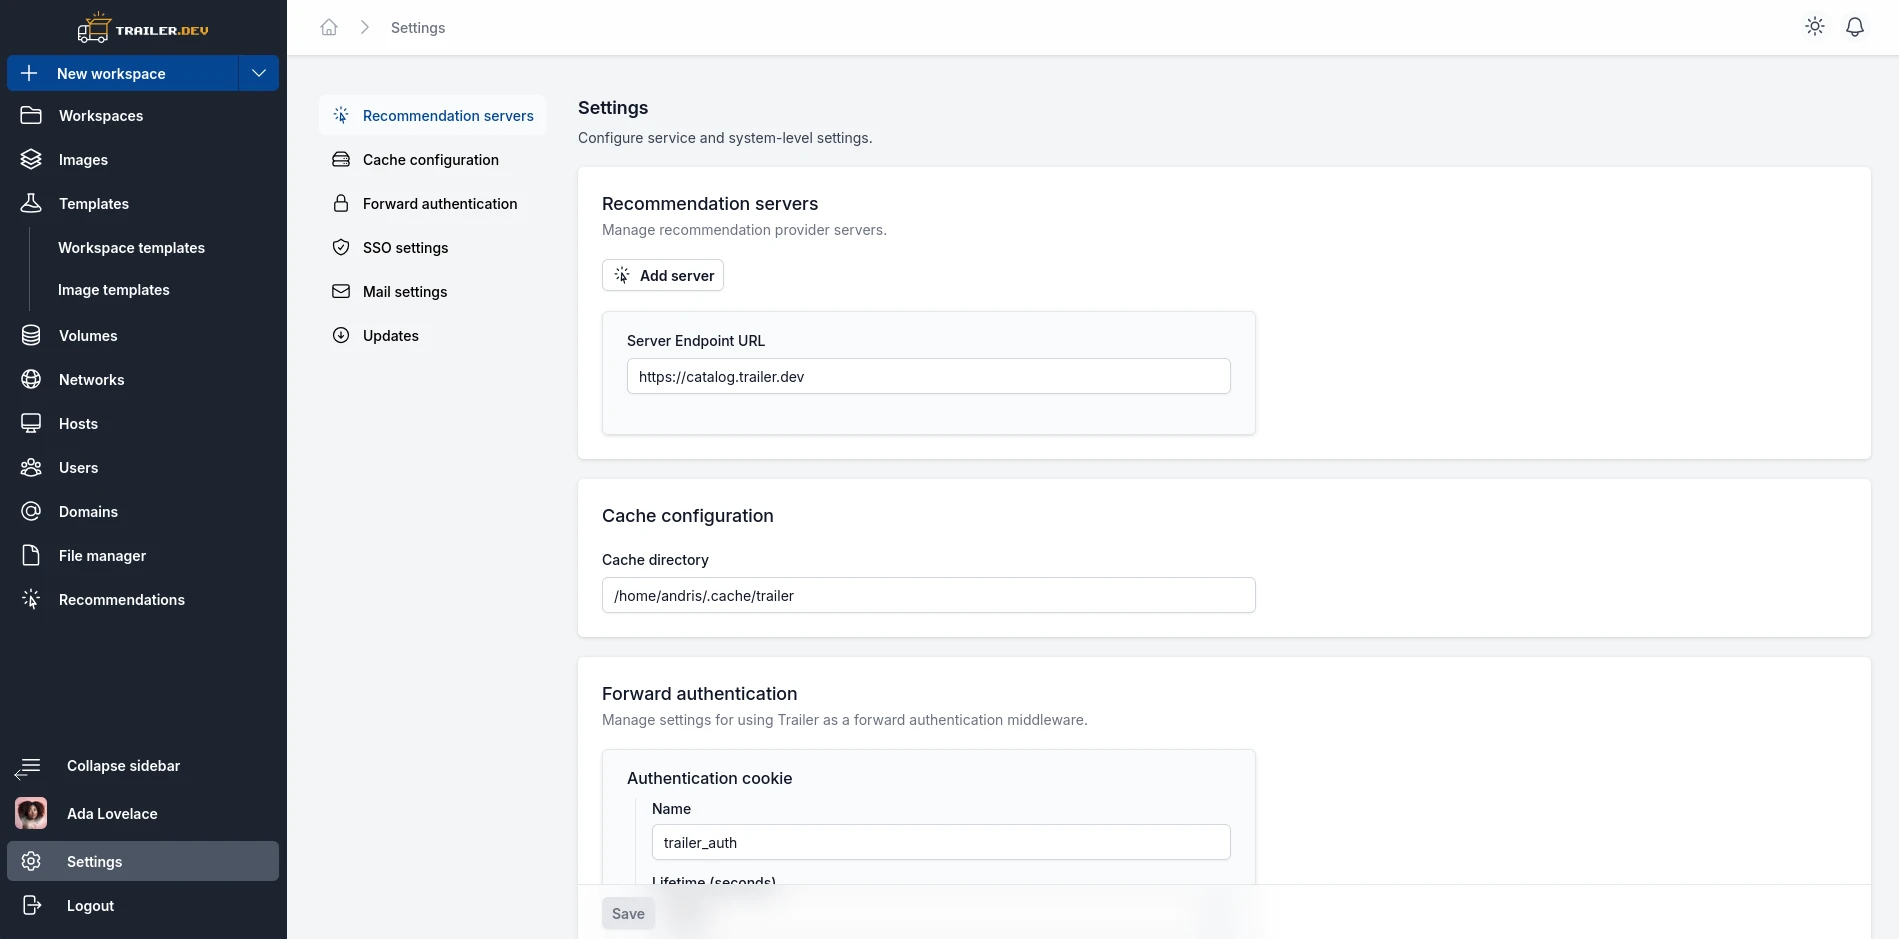Viewport: 1899px width, 939px height.
Task: Click the SSO settings shield icon
Action: tap(341, 247)
